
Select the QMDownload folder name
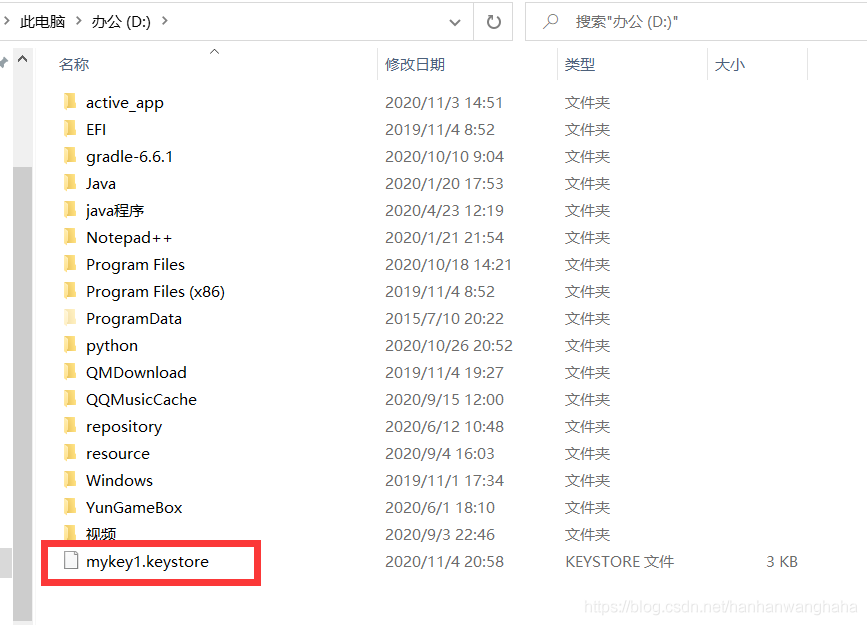pyautogui.click(x=136, y=373)
